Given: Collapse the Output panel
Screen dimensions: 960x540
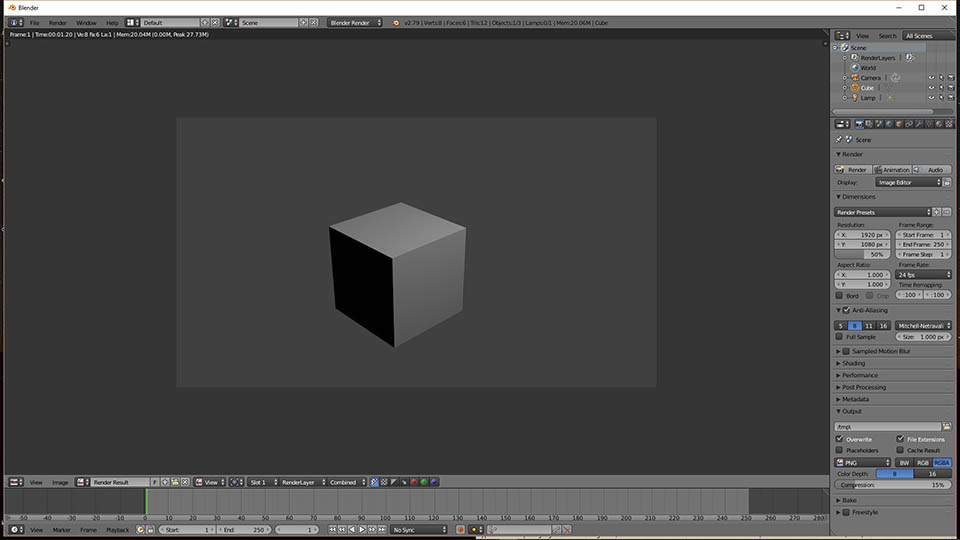Looking at the screenshot, I should [x=852, y=411].
